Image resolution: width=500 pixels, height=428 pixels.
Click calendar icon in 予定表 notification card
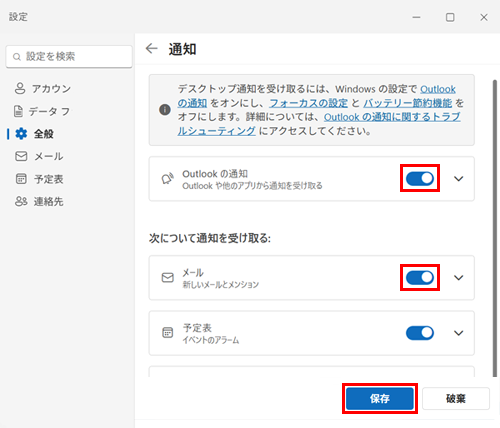click(x=168, y=333)
